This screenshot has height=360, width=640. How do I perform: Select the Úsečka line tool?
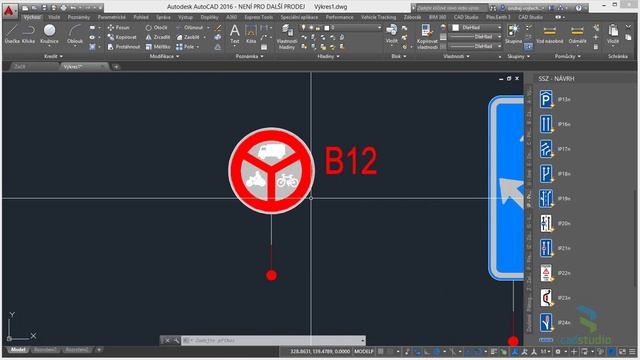point(12,34)
